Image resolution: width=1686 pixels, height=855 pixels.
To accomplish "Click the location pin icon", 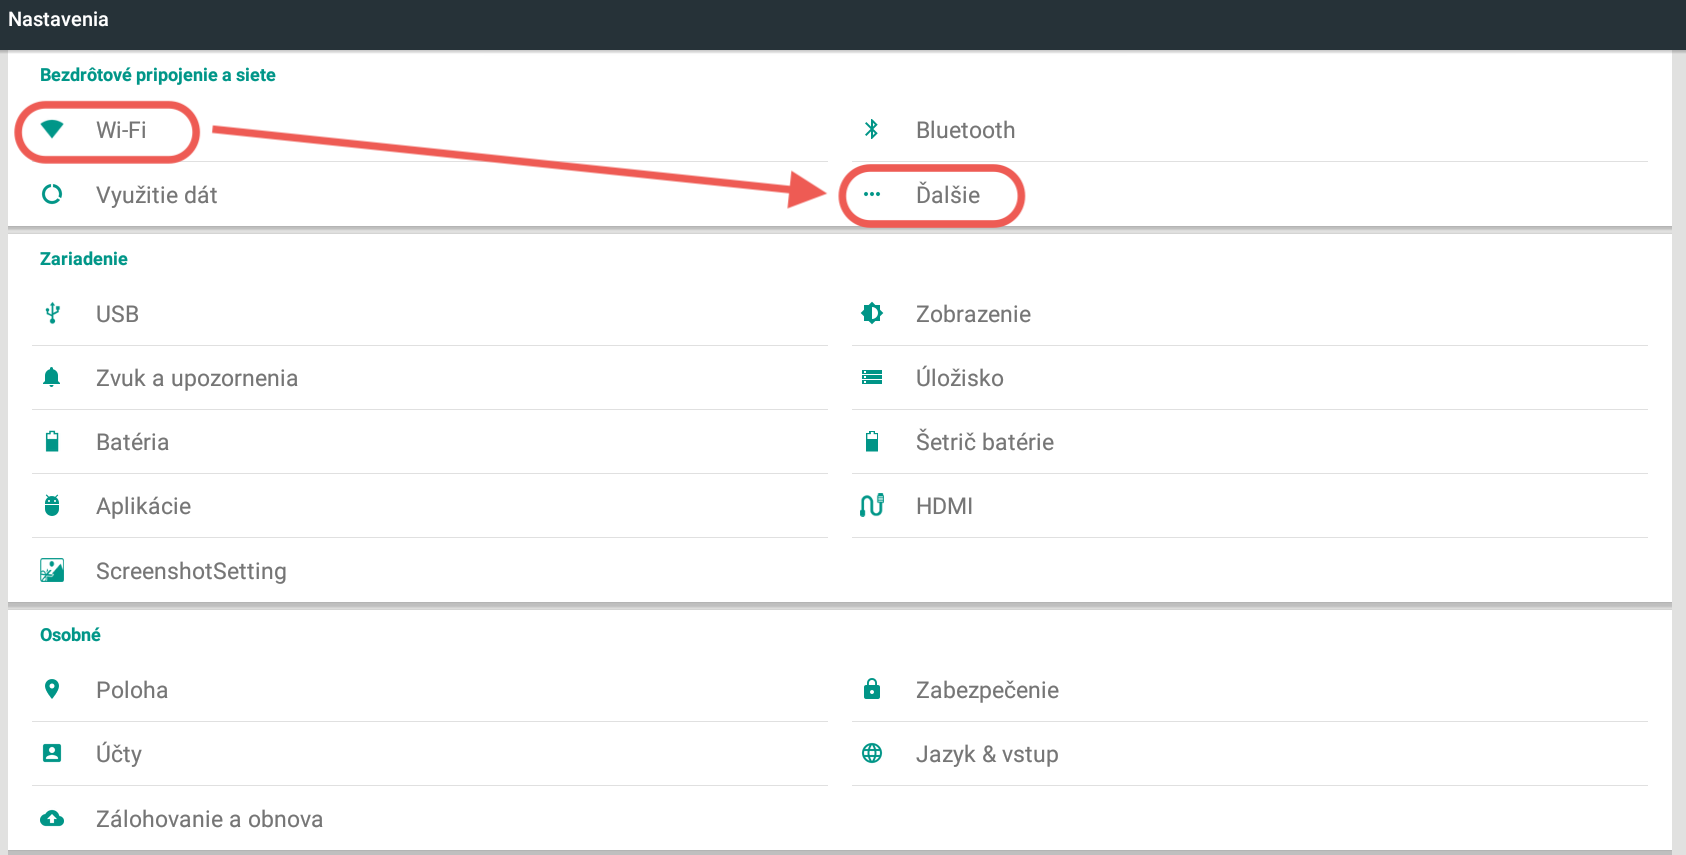I will [52, 689].
